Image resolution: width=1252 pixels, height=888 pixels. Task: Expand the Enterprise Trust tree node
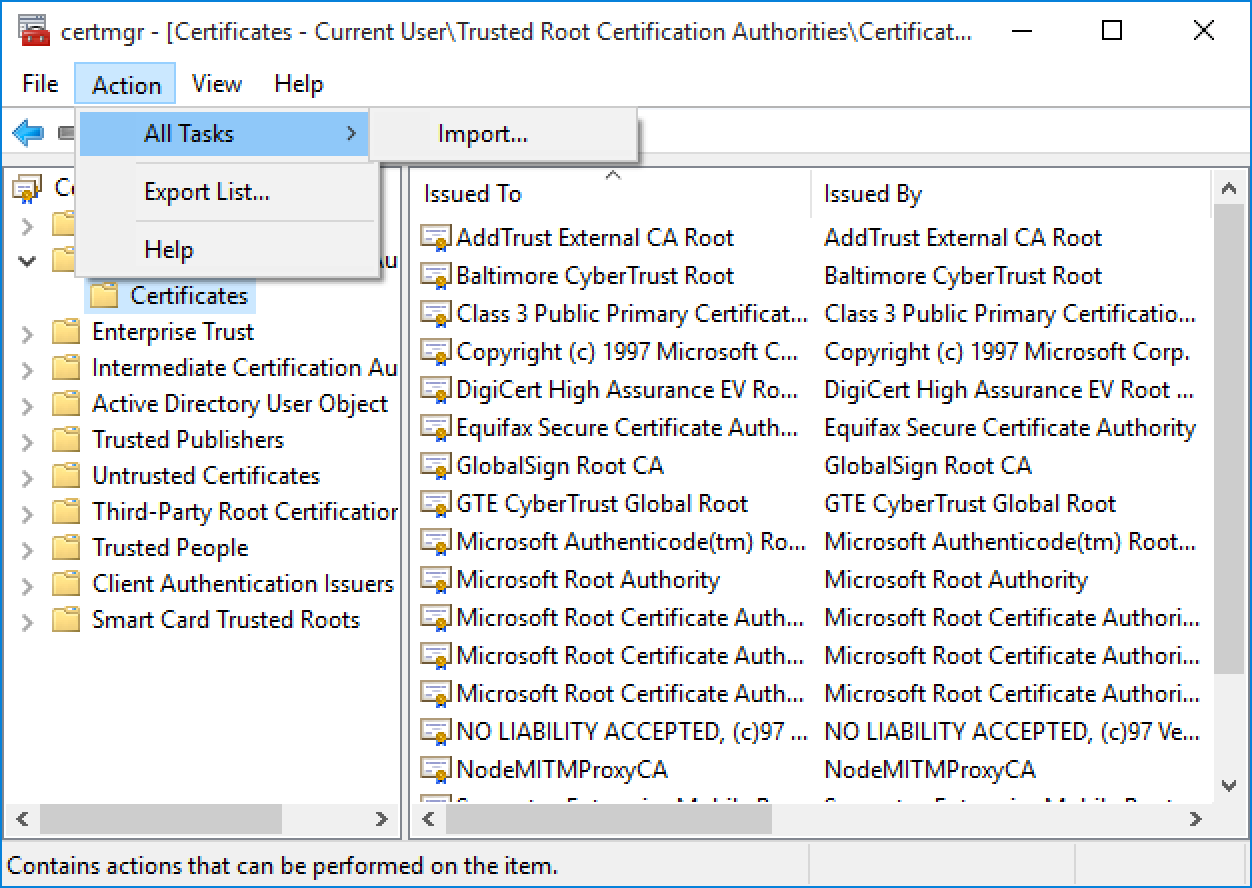click(27, 333)
